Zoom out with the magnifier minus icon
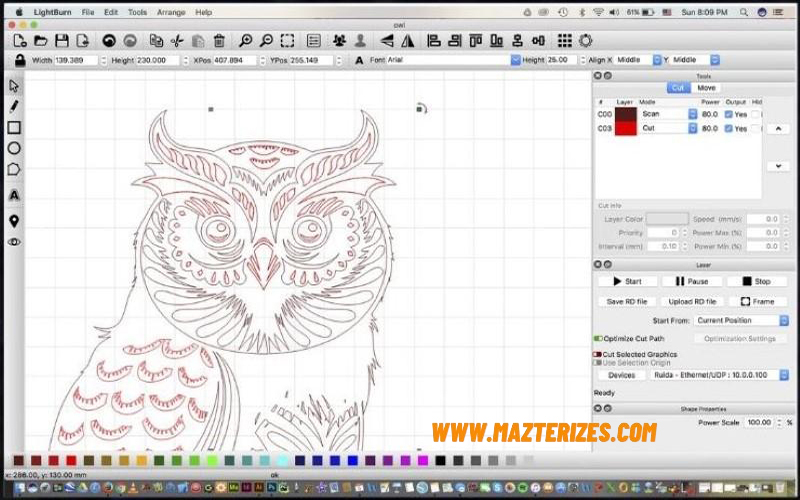This screenshot has width=800, height=500. point(266,41)
